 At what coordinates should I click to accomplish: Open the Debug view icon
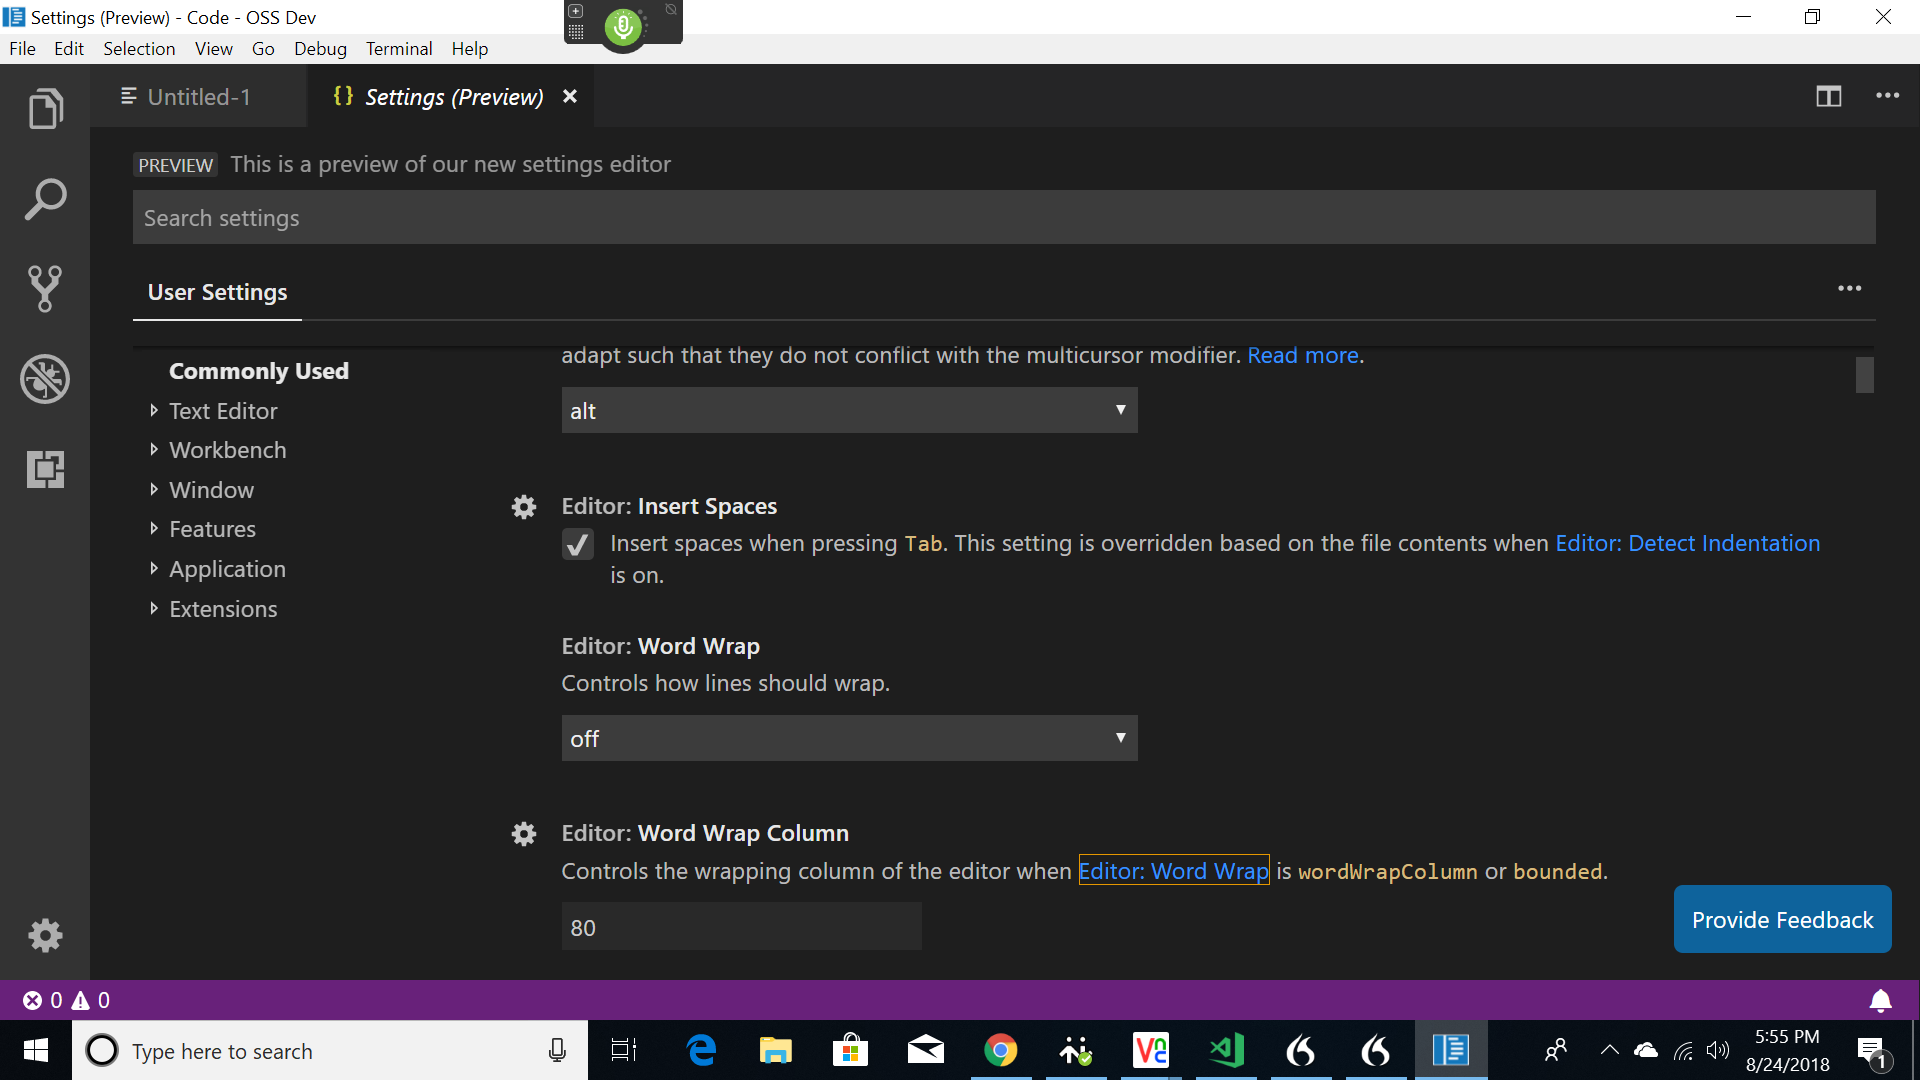45,379
